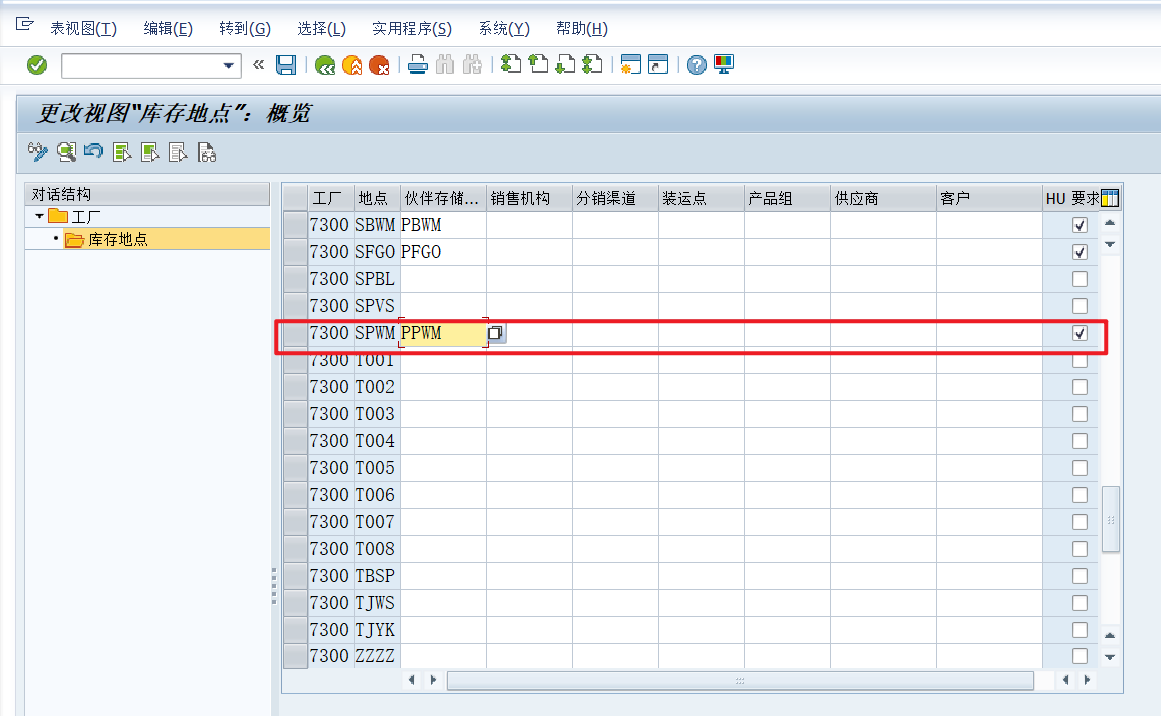The width and height of the screenshot is (1161, 716).
Task: Open the 编辑(E) menu
Action: click(x=168, y=28)
